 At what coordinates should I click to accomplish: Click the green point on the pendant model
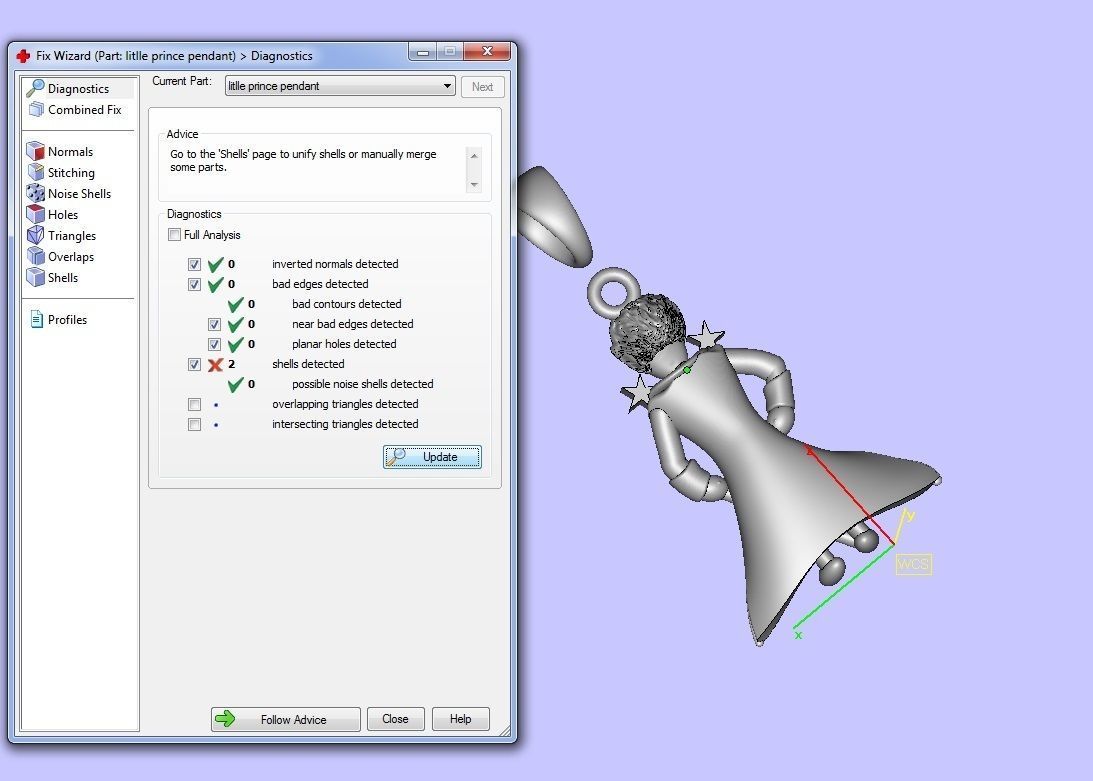[x=687, y=370]
